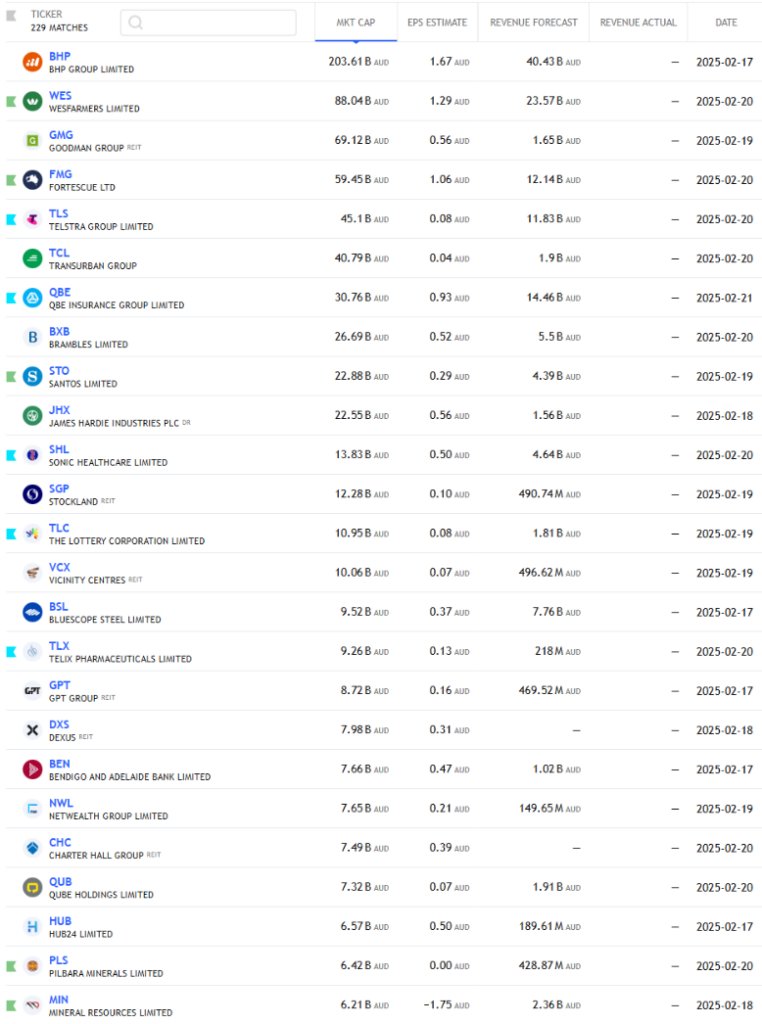Image resolution: width=762 pixels, height=1024 pixels.
Task: Toggle the green flag on MIN row
Action: pos(11,1006)
